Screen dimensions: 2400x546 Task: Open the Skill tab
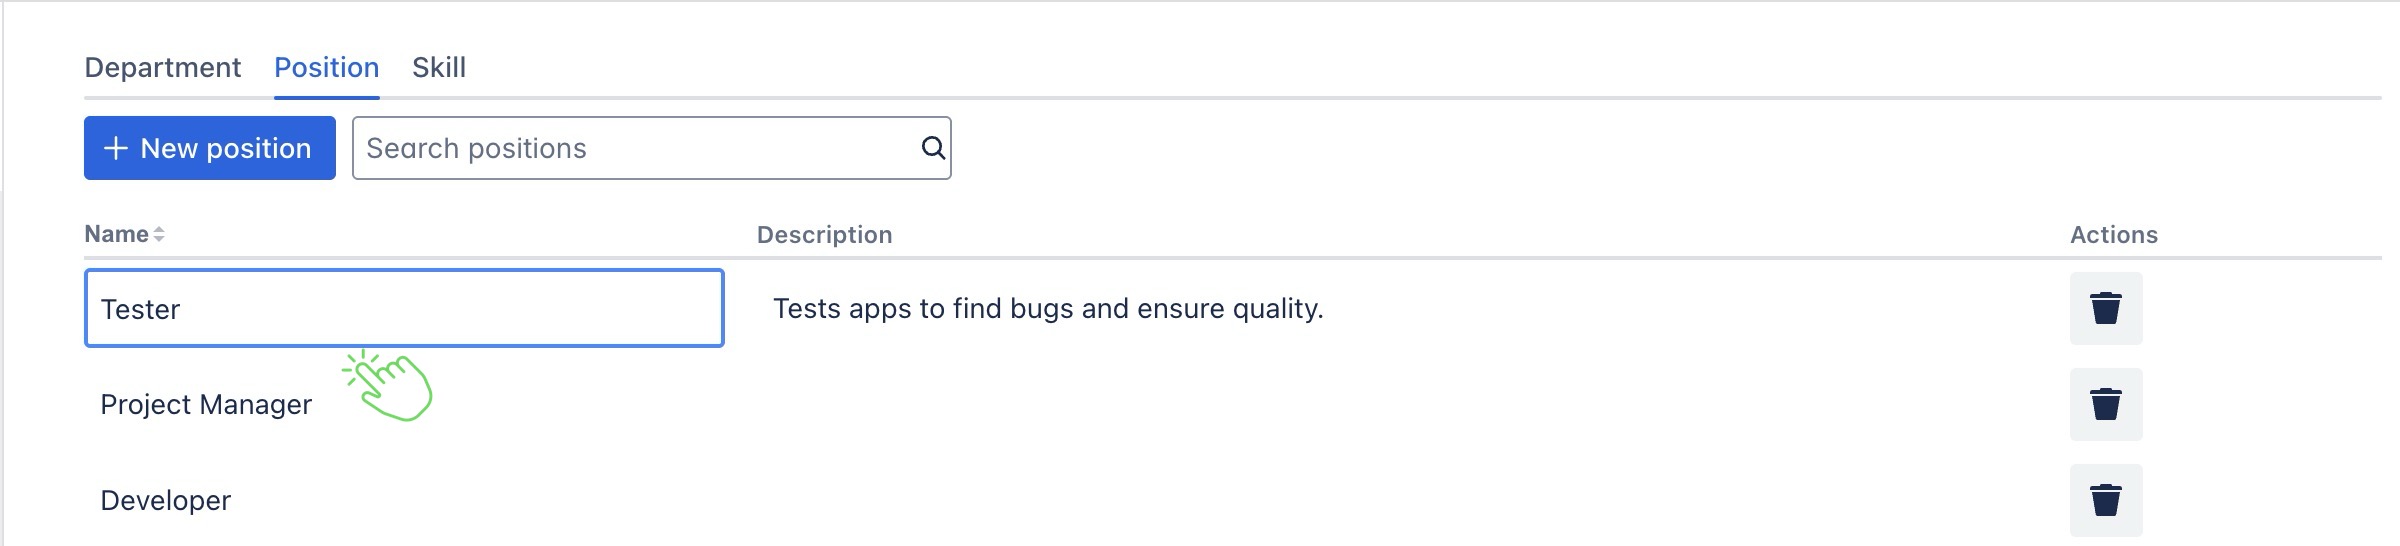[x=438, y=68]
